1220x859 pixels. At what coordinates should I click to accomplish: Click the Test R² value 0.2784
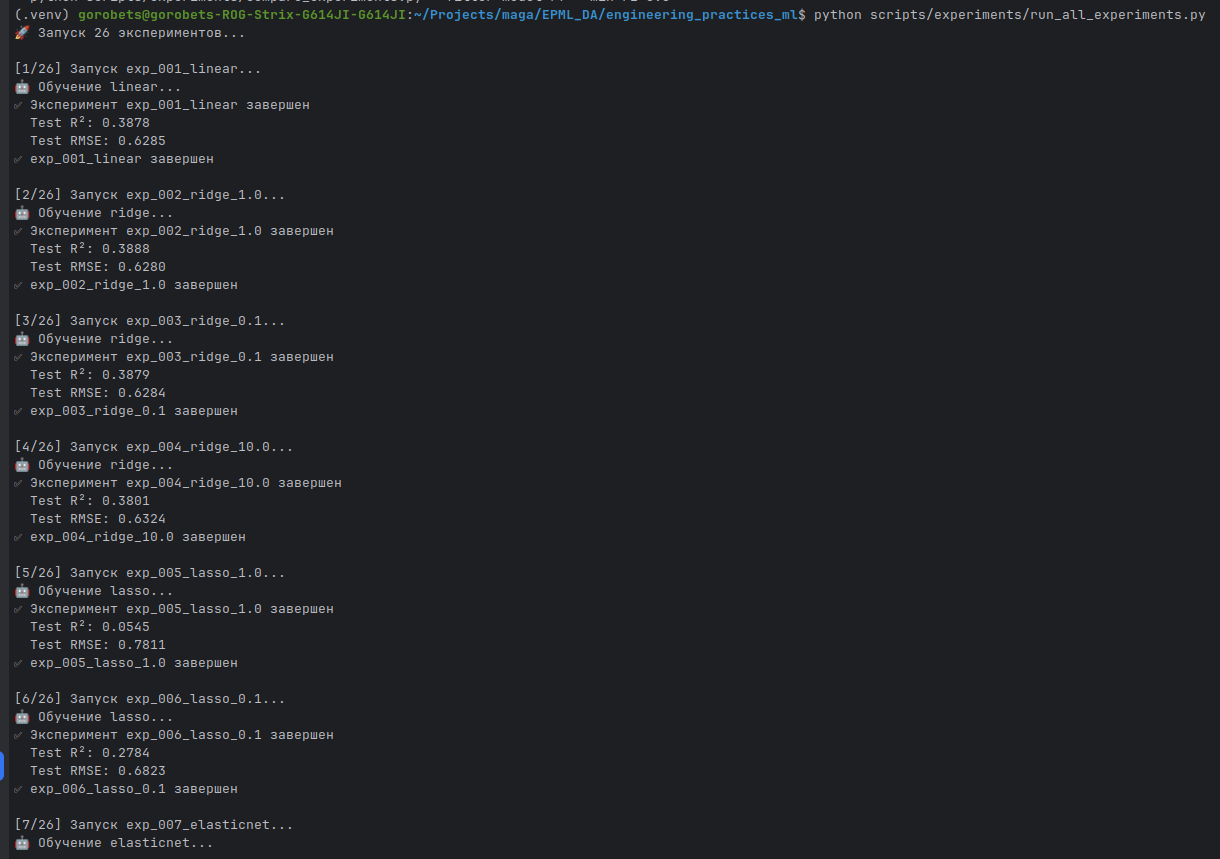point(126,753)
